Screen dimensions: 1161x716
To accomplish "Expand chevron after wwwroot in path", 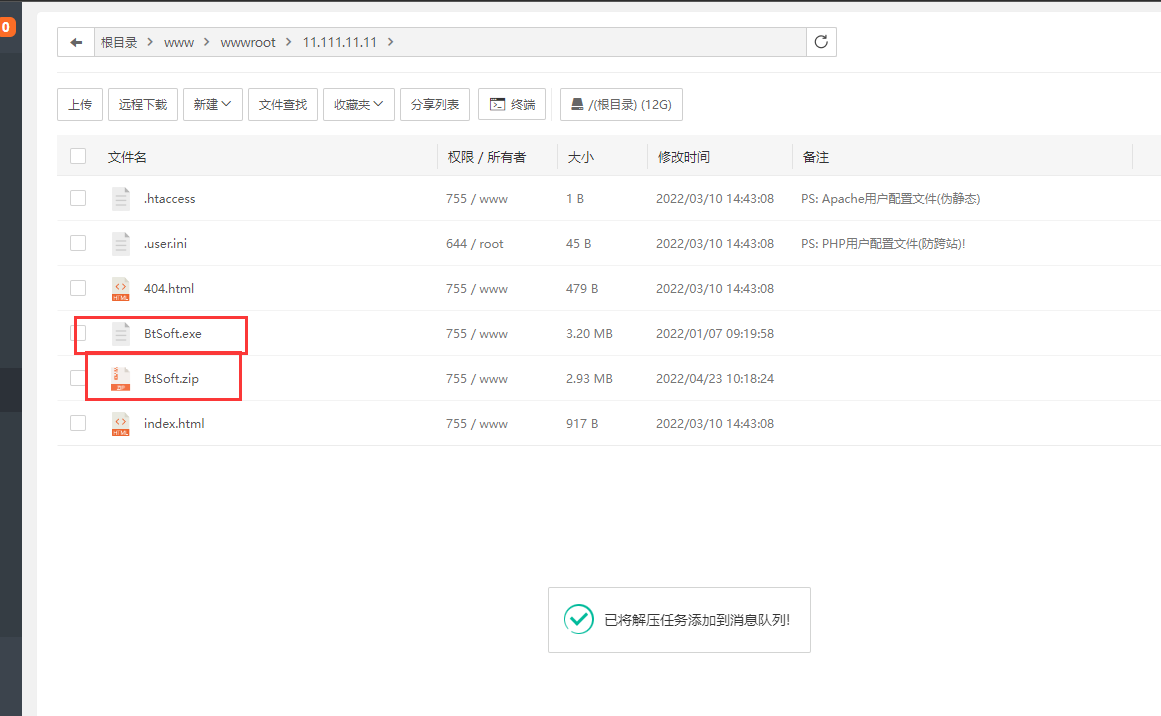I will 288,42.
